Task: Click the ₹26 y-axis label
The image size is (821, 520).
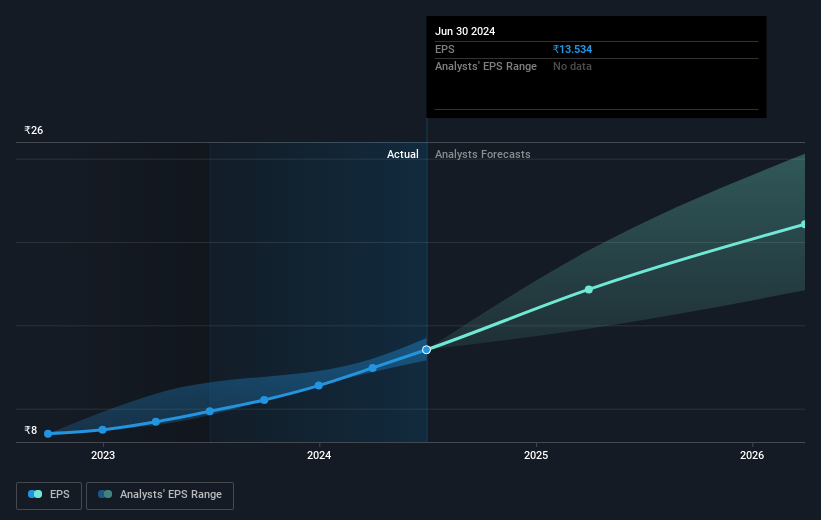Action: click(34, 130)
